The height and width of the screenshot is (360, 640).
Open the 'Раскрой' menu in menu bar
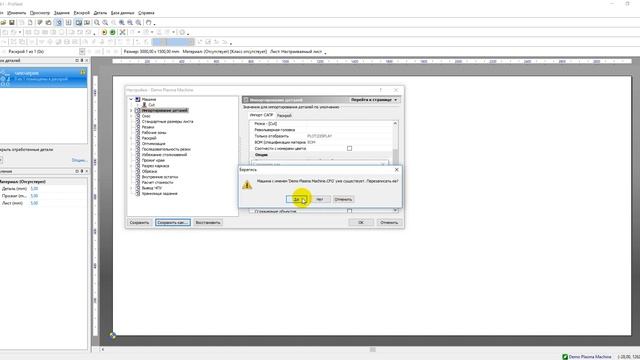click(x=81, y=13)
